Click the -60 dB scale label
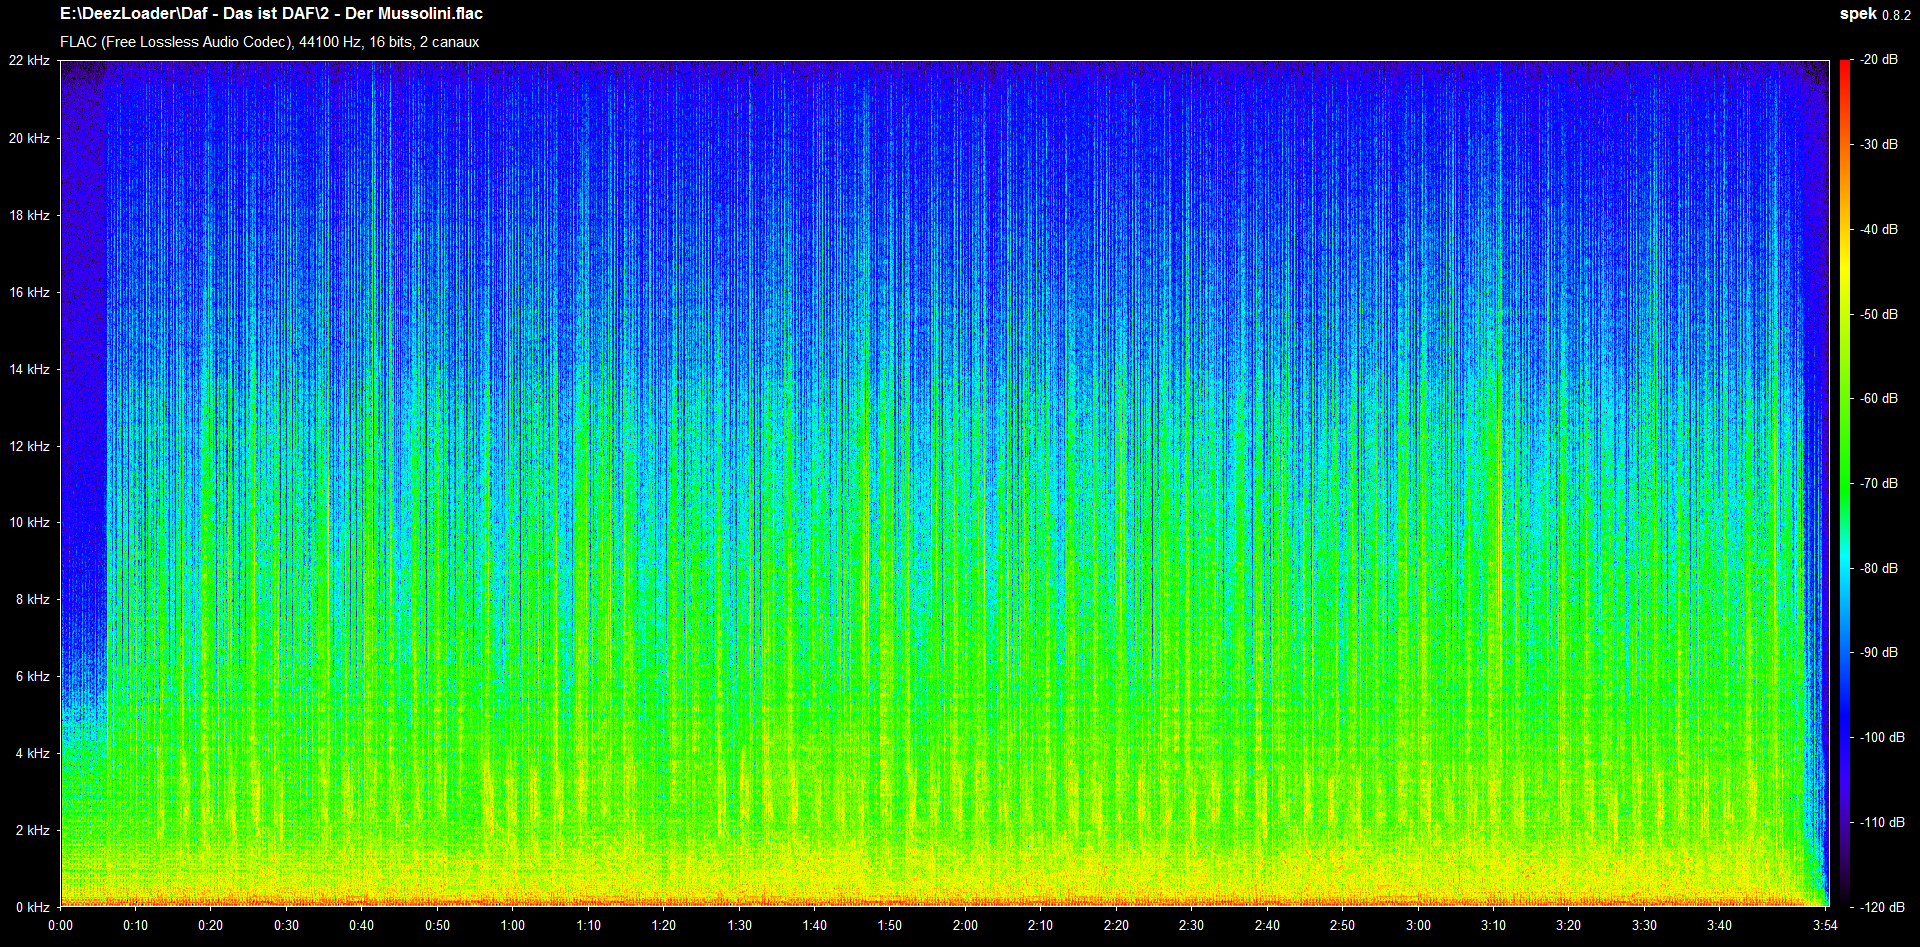Screen dimensions: 1920x947 coord(1879,399)
